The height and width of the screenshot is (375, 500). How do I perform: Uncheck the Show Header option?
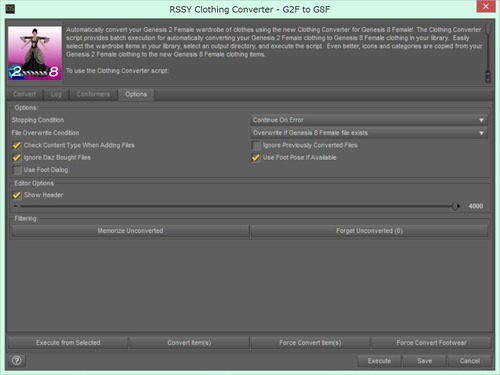[x=17, y=195]
